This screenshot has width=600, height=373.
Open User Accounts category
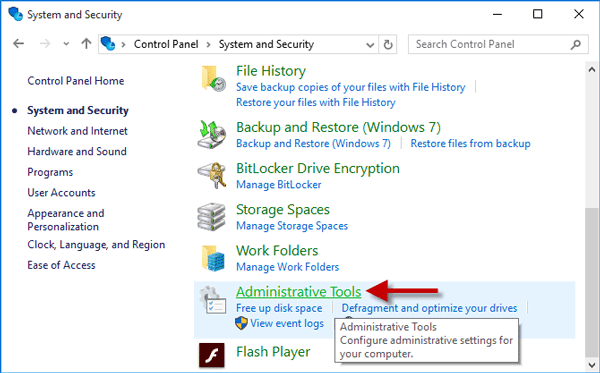point(61,193)
